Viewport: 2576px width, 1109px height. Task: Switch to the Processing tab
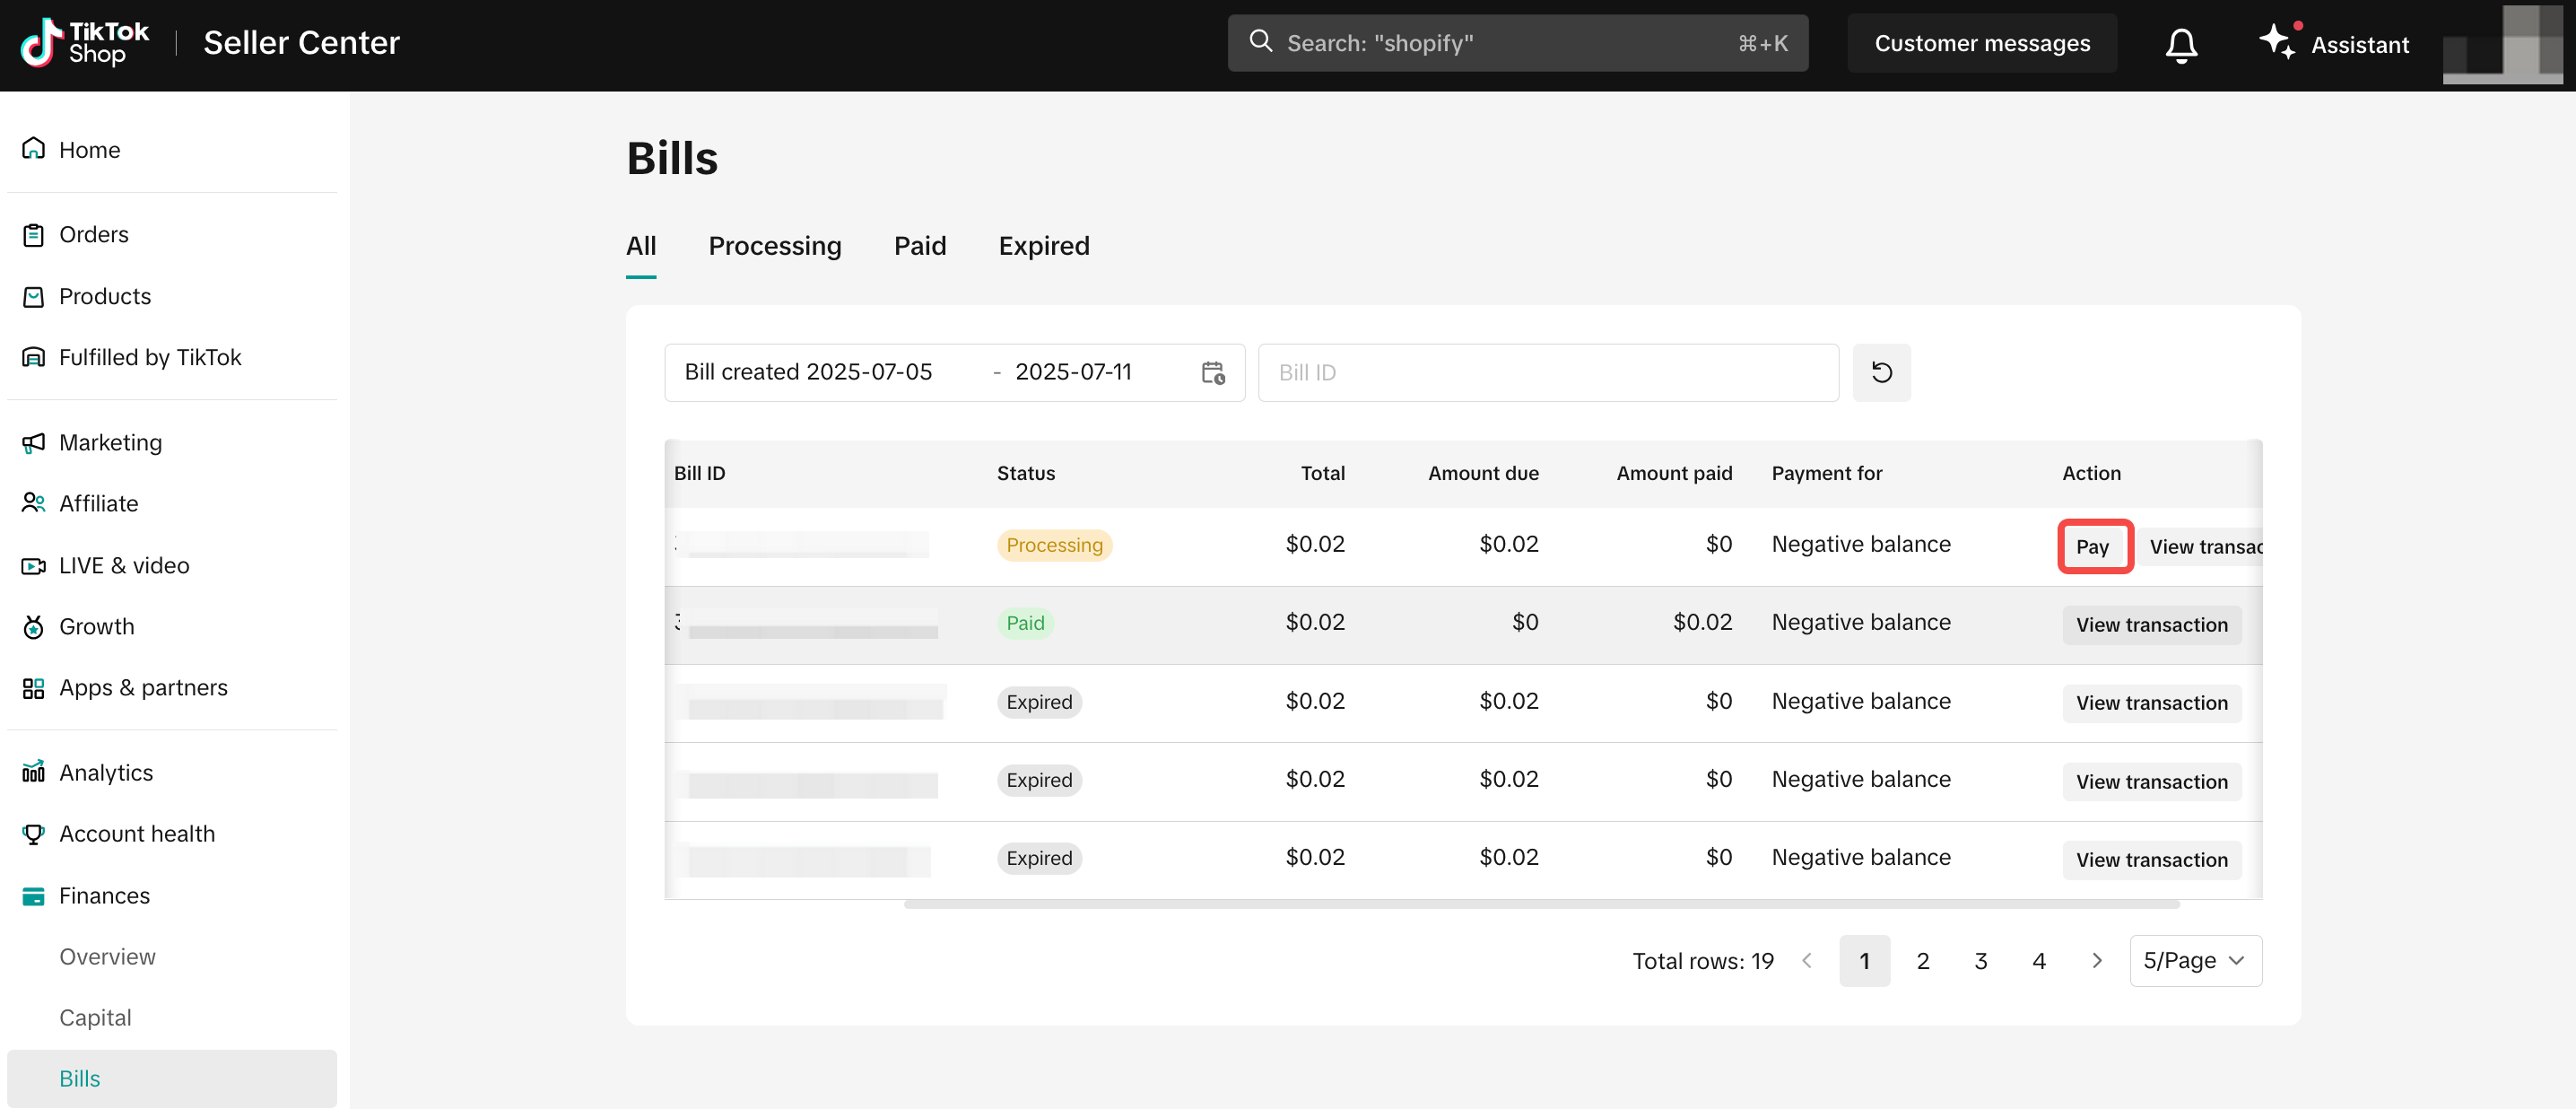tap(774, 246)
